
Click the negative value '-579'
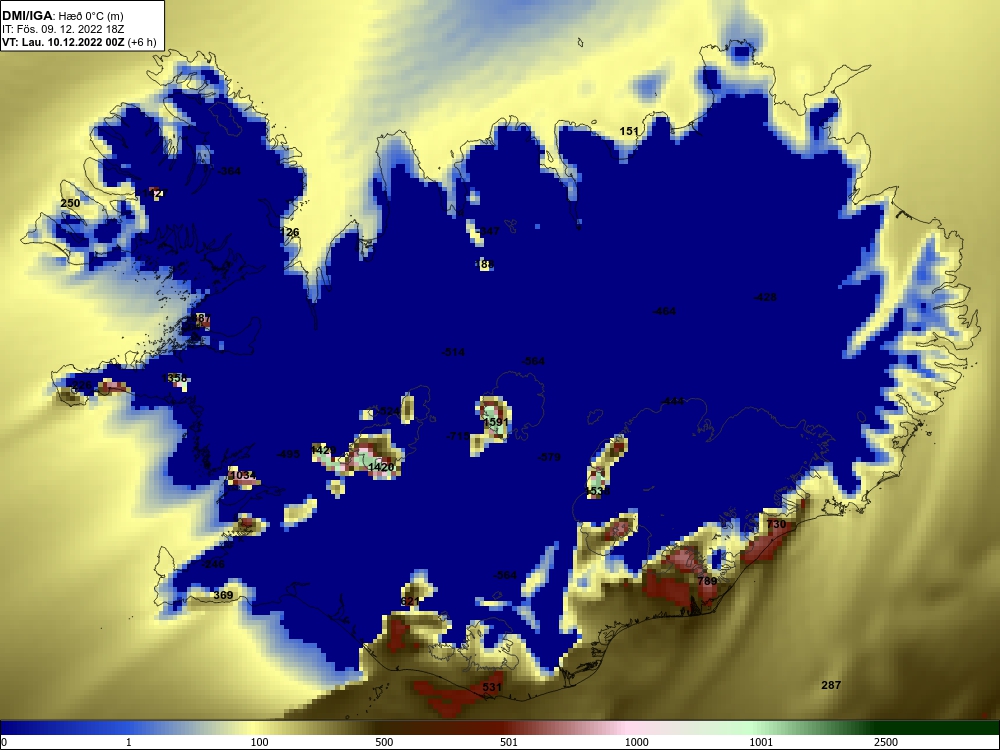pyautogui.click(x=548, y=457)
